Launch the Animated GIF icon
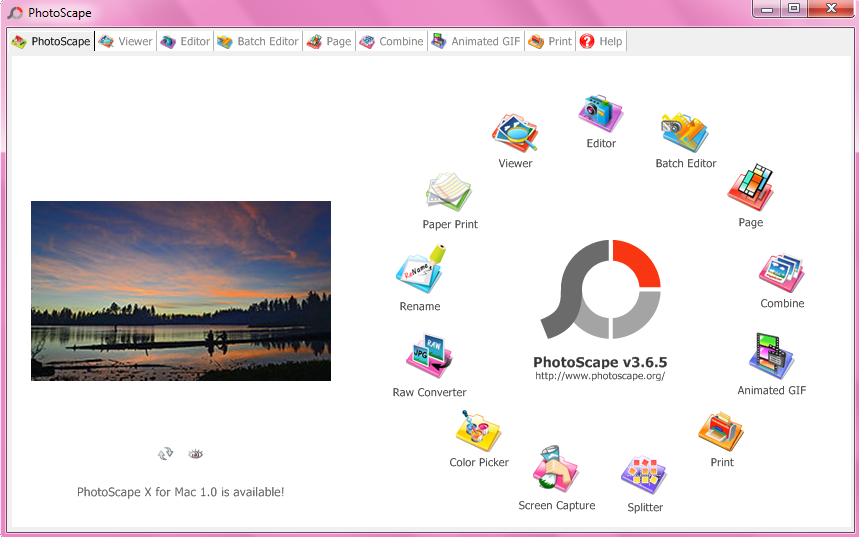Image resolution: width=859 pixels, height=537 pixels. click(771, 357)
